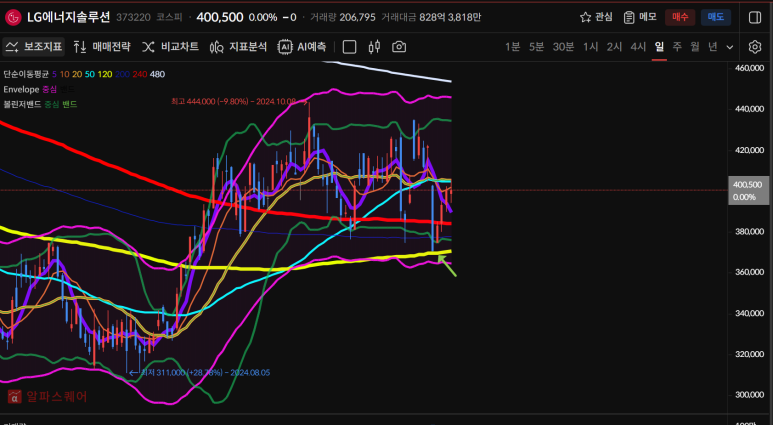Click the LG logo icon
773x425 pixels.
(x=13, y=18)
